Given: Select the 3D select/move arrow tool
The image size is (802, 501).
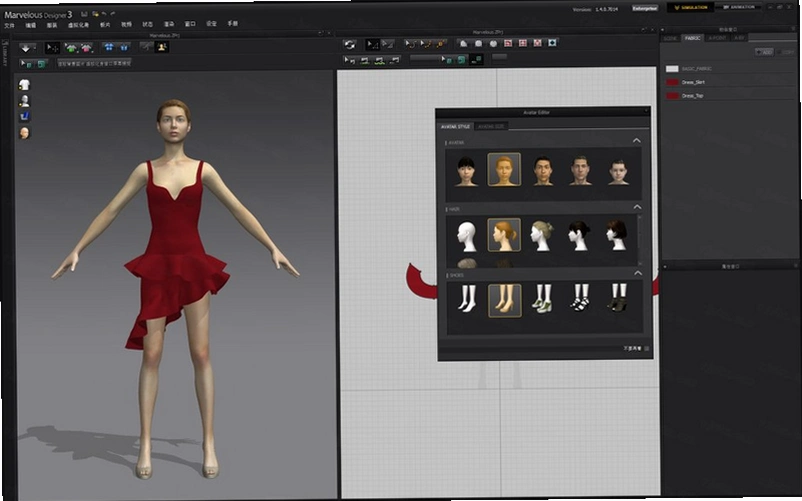Looking at the screenshot, I should (x=52, y=48).
